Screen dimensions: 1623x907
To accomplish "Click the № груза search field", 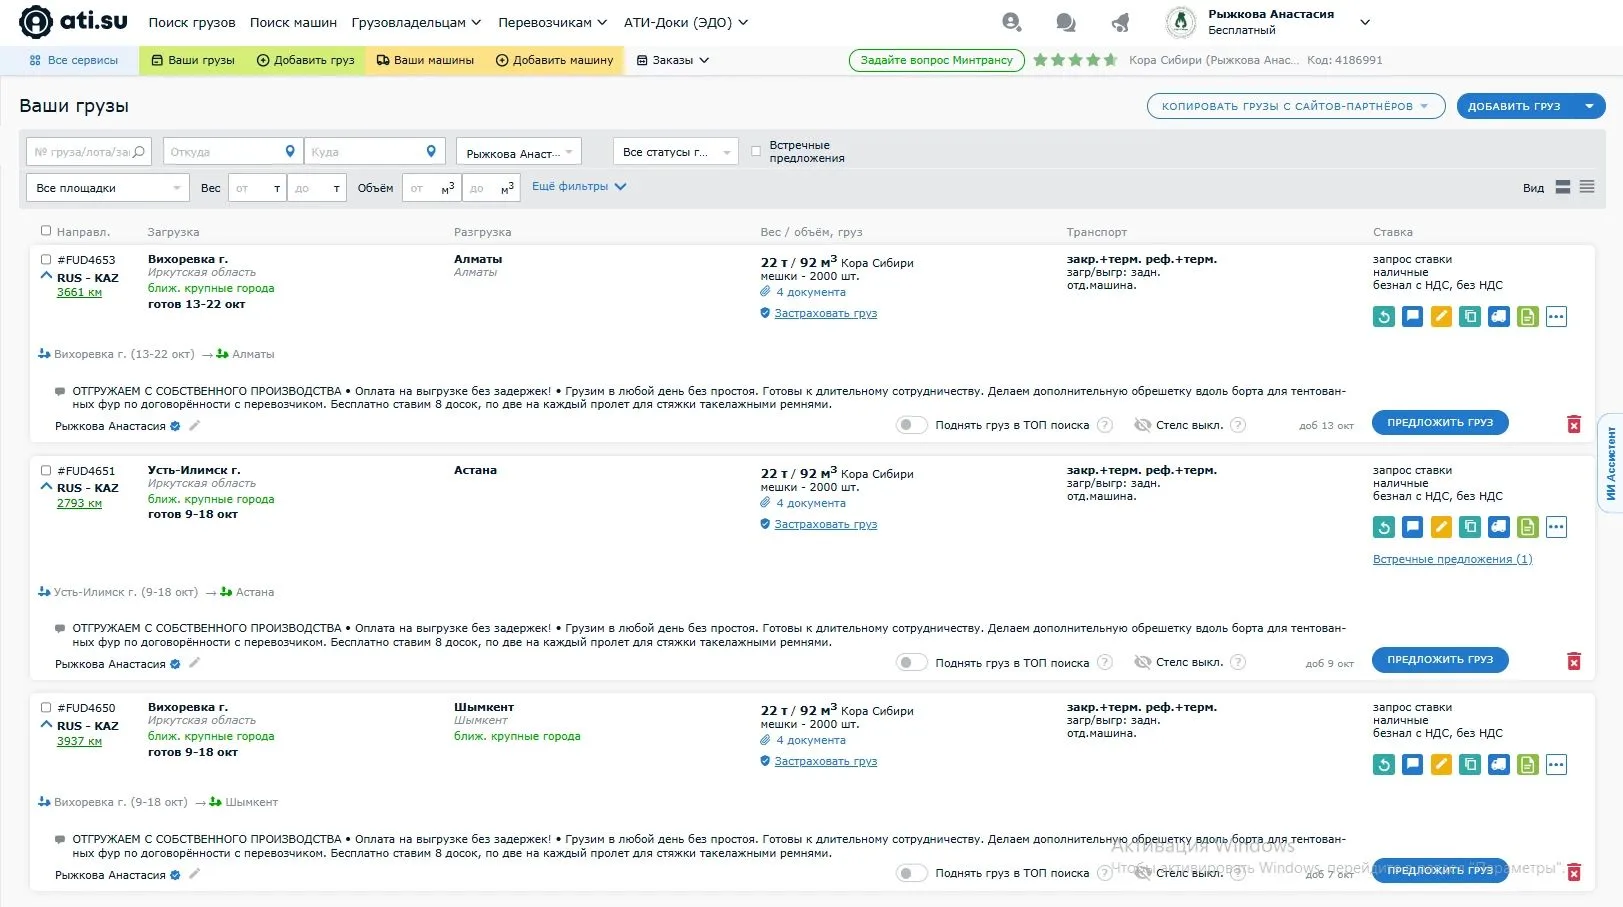I will 89,152.
